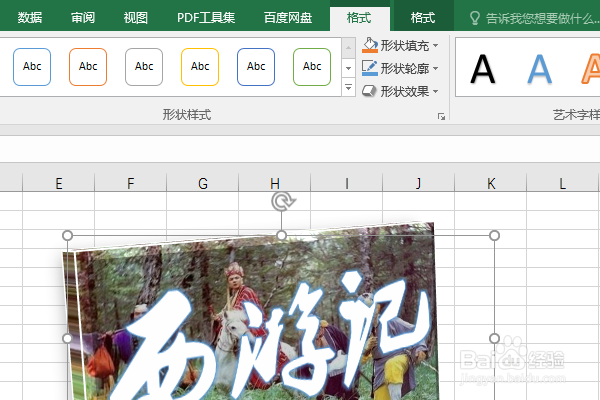Select the active white 格式 tab
Viewport: 600px width, 400px height.
(x=359, y=18)
